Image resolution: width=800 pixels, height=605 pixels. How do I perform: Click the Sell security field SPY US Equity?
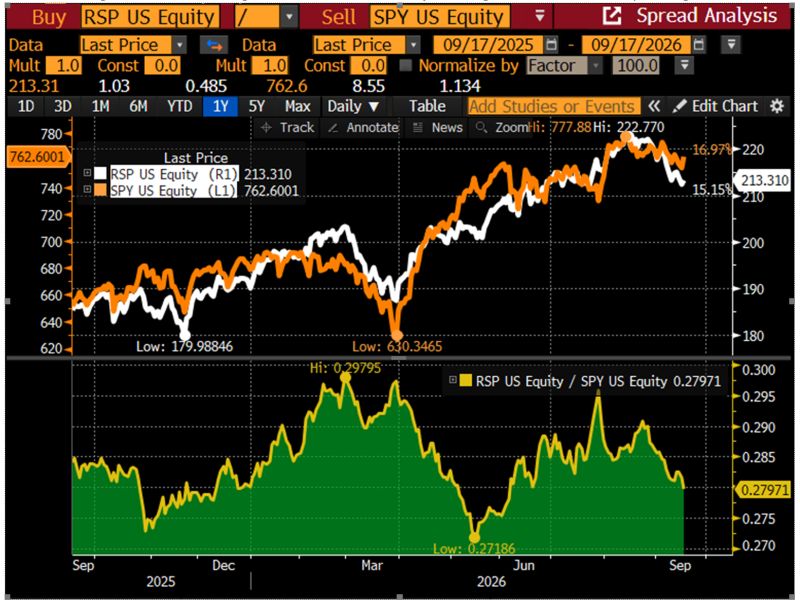tap(440, 17)
